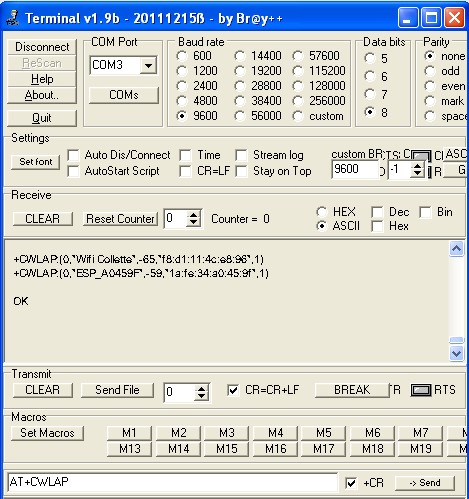Switch receive display to ASCII
The width and height of the screenshot is (469, 499).
(321, 226)
